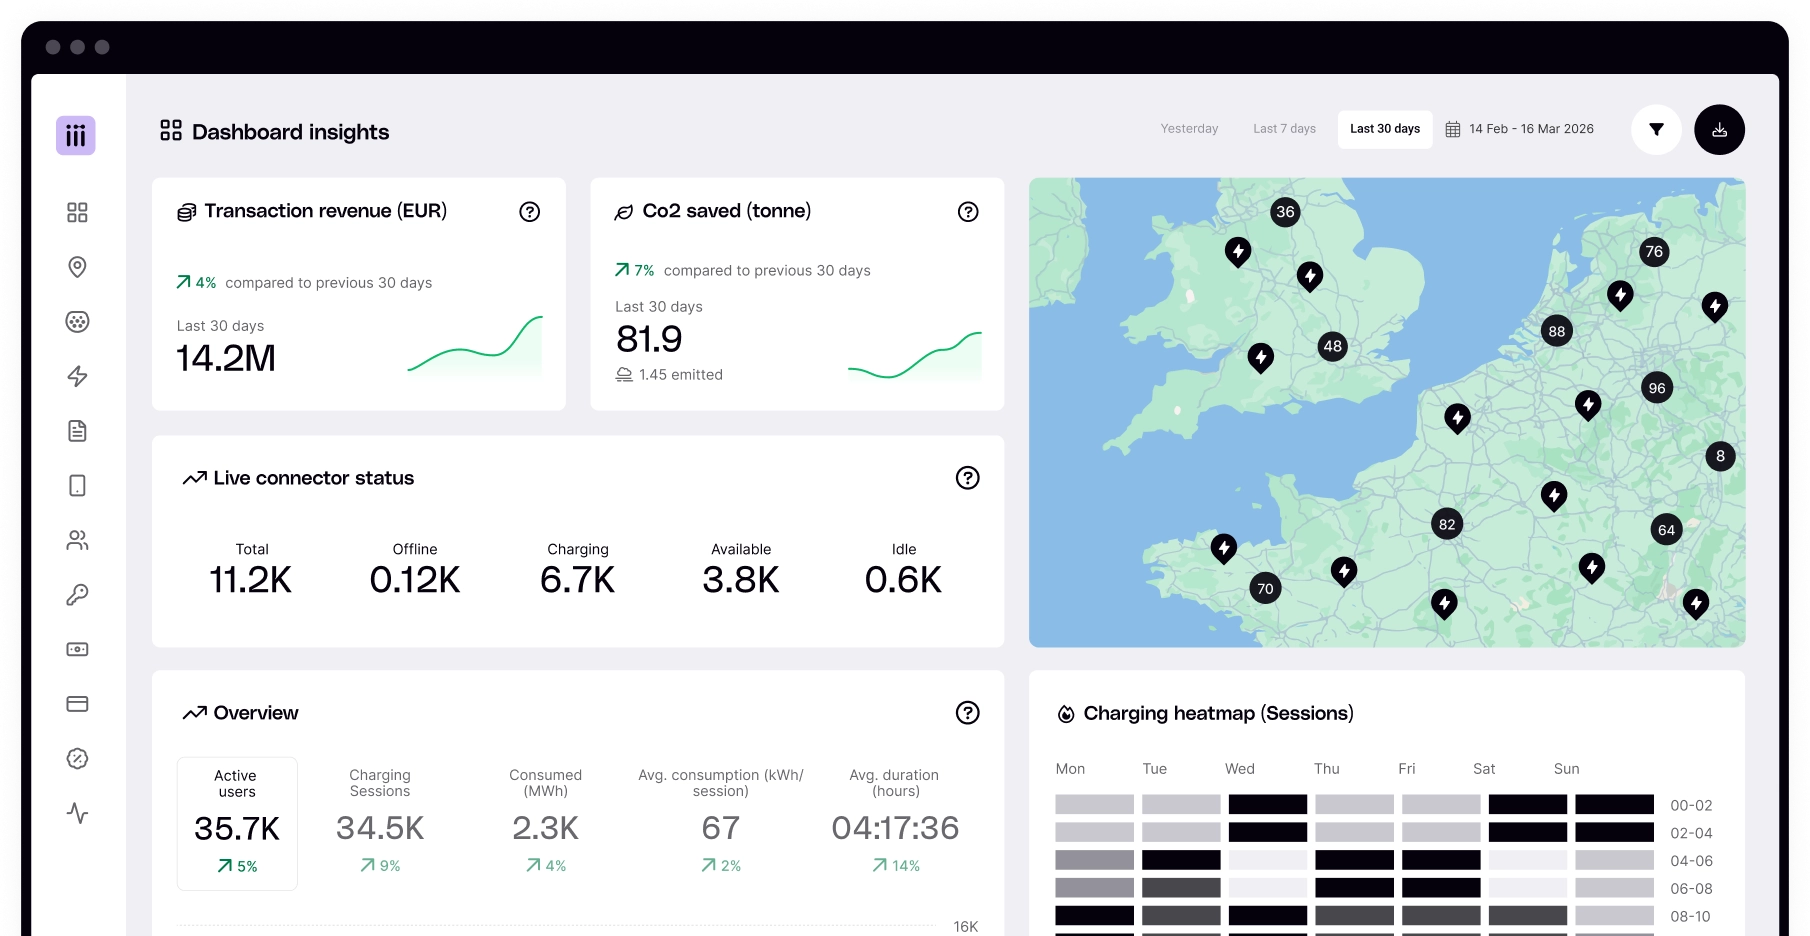Screen dimensions: 1810x936
Task: Select the Yesterday time range tab
Action: click(x=1189, y=129)
